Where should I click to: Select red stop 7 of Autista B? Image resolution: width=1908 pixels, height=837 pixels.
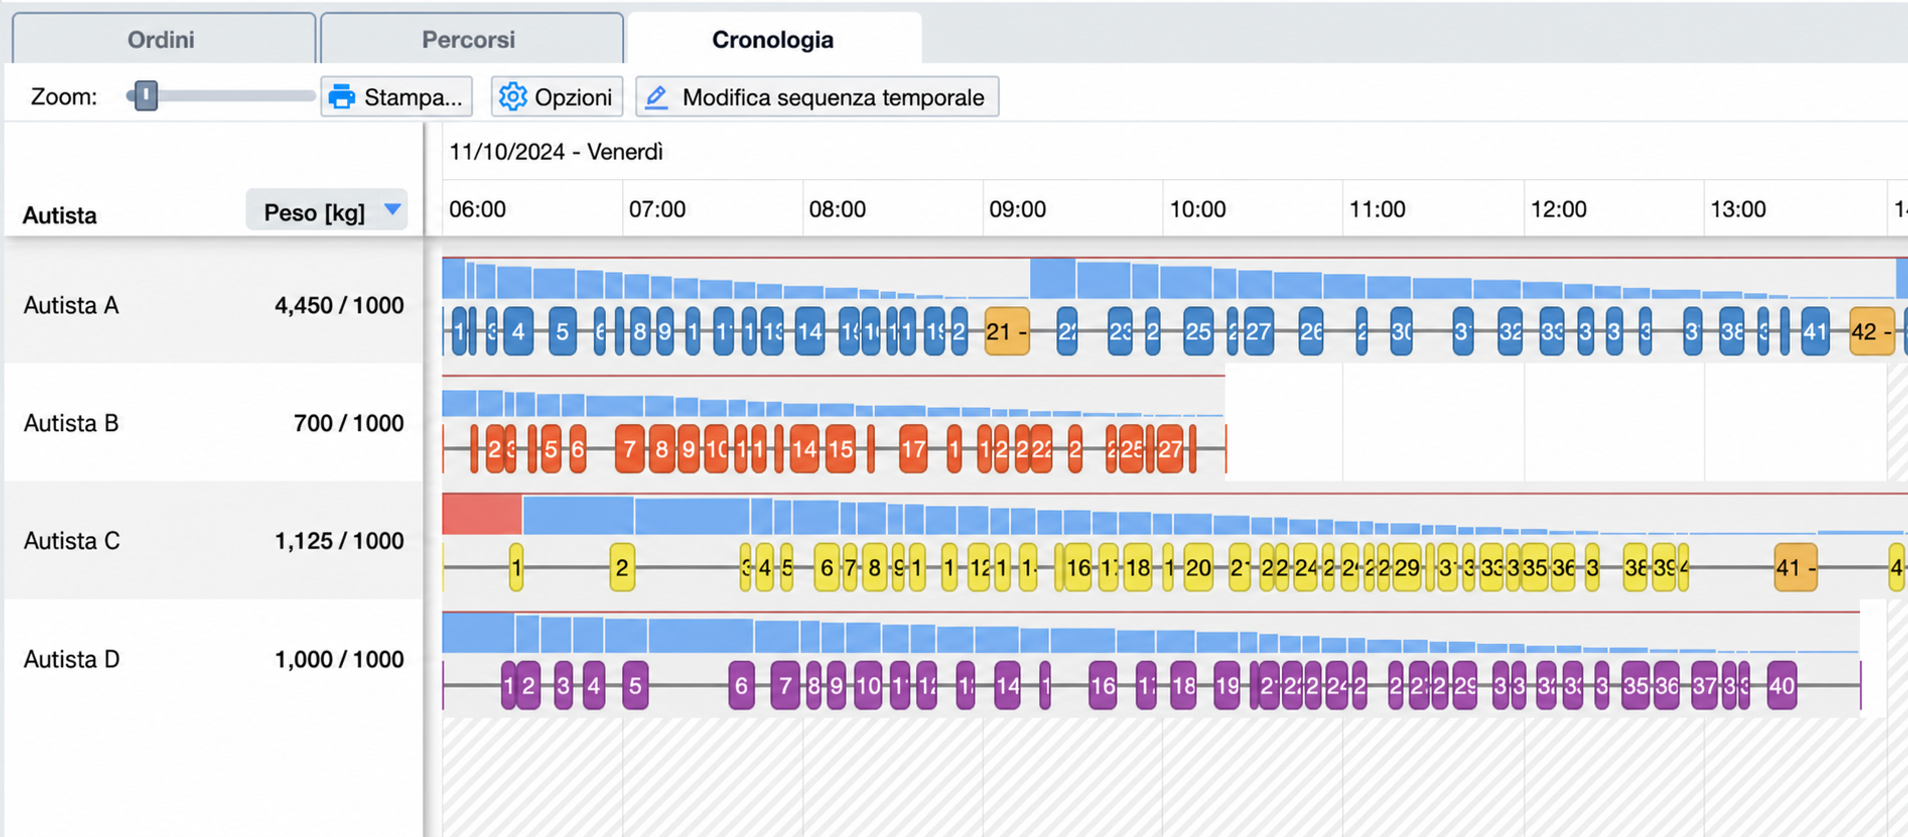pyautogui.click(x=629, y=449)
